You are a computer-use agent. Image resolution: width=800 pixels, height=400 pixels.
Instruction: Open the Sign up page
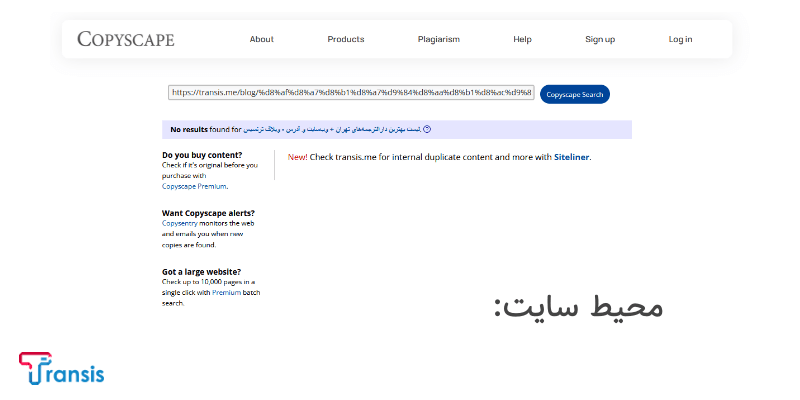tap(600, 39)
